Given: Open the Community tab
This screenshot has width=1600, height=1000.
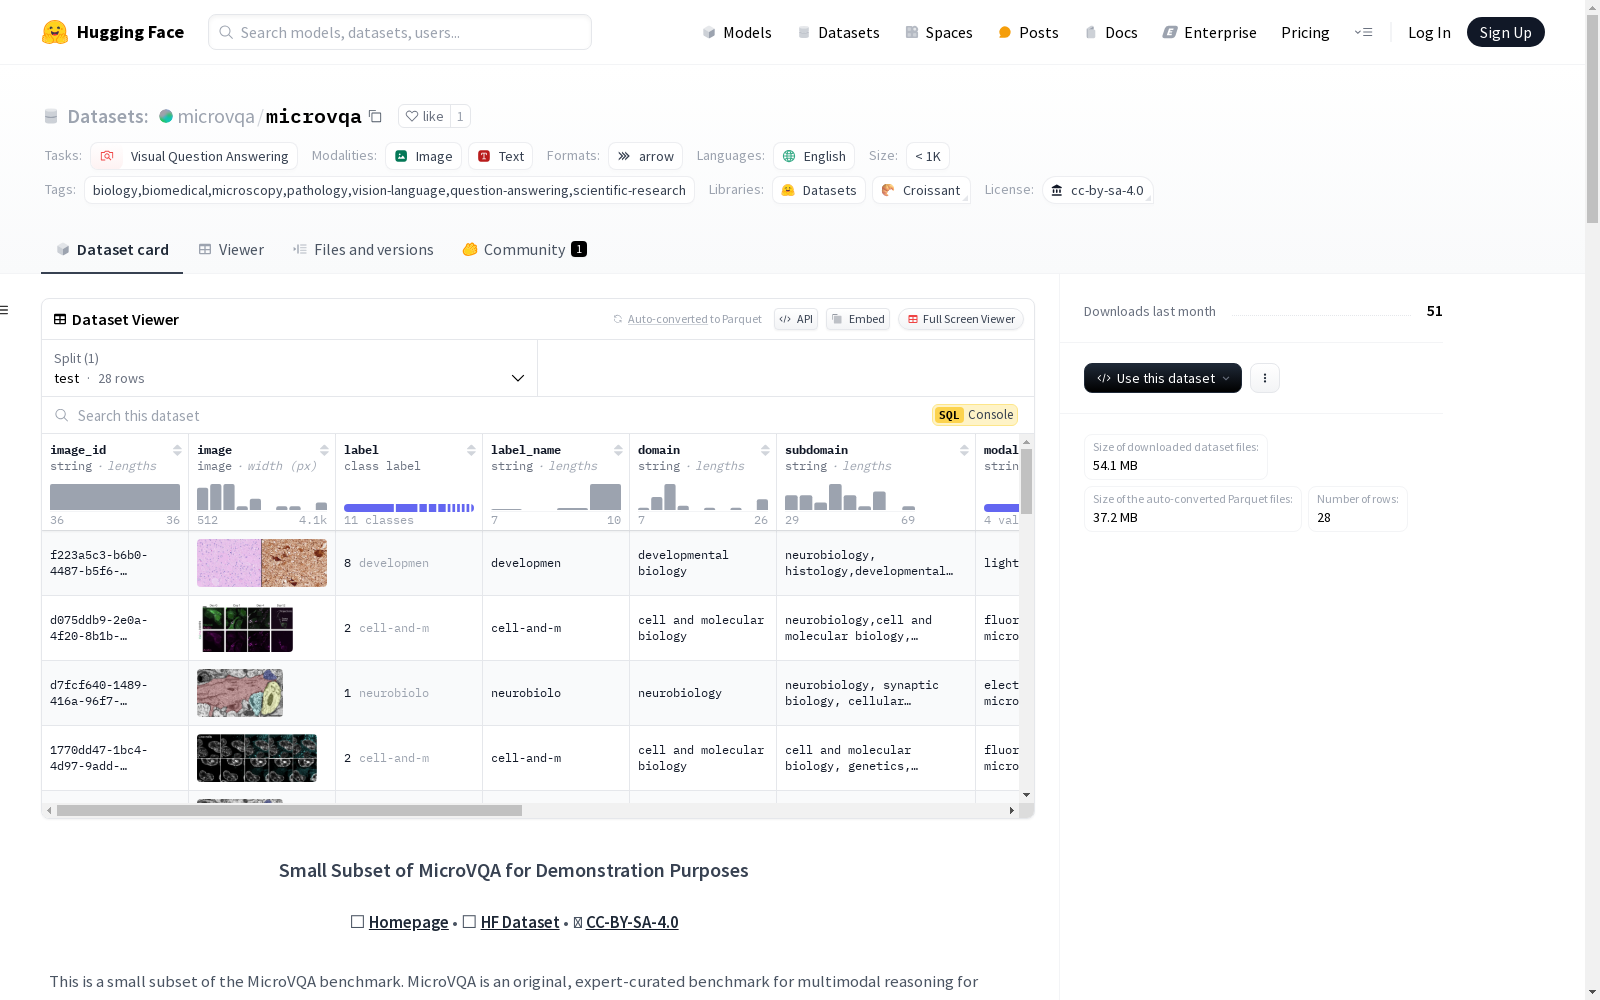Looking at the screenshot, I should (x=524, y=250).
